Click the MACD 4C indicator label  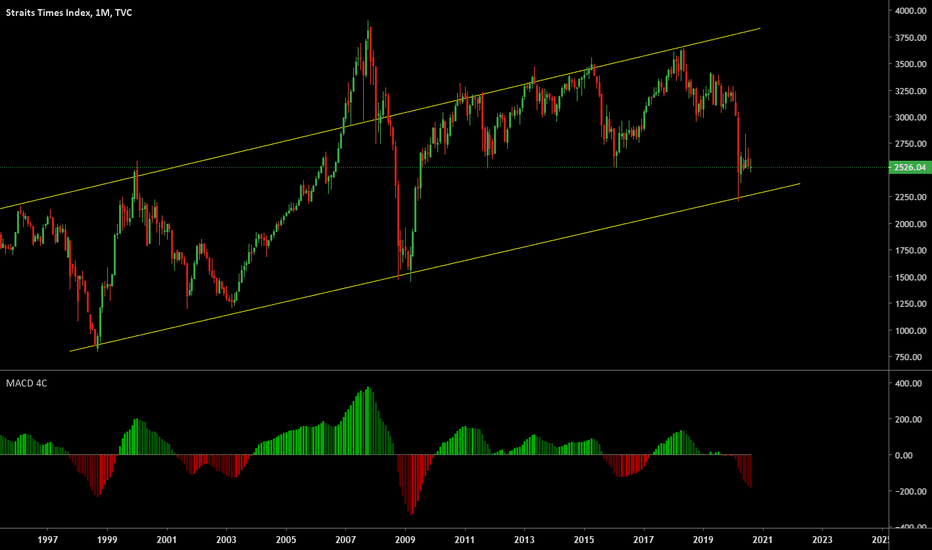point(26,384)
